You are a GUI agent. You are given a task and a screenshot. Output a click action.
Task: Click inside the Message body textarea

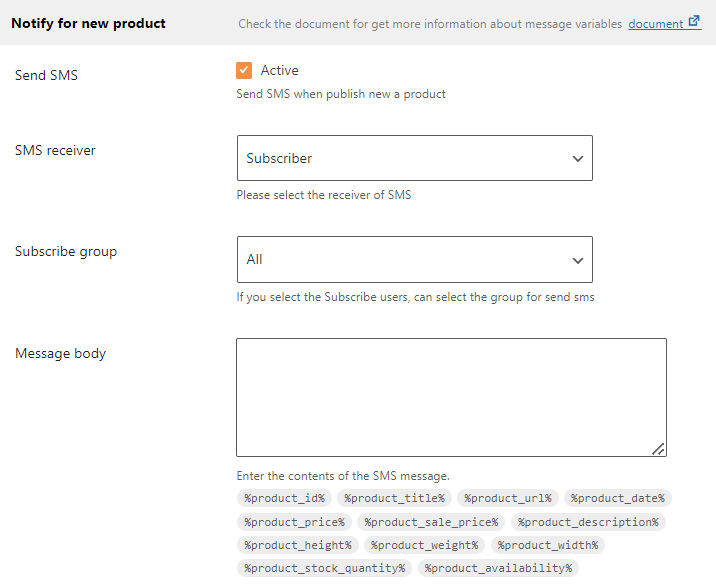click(451, 397)
